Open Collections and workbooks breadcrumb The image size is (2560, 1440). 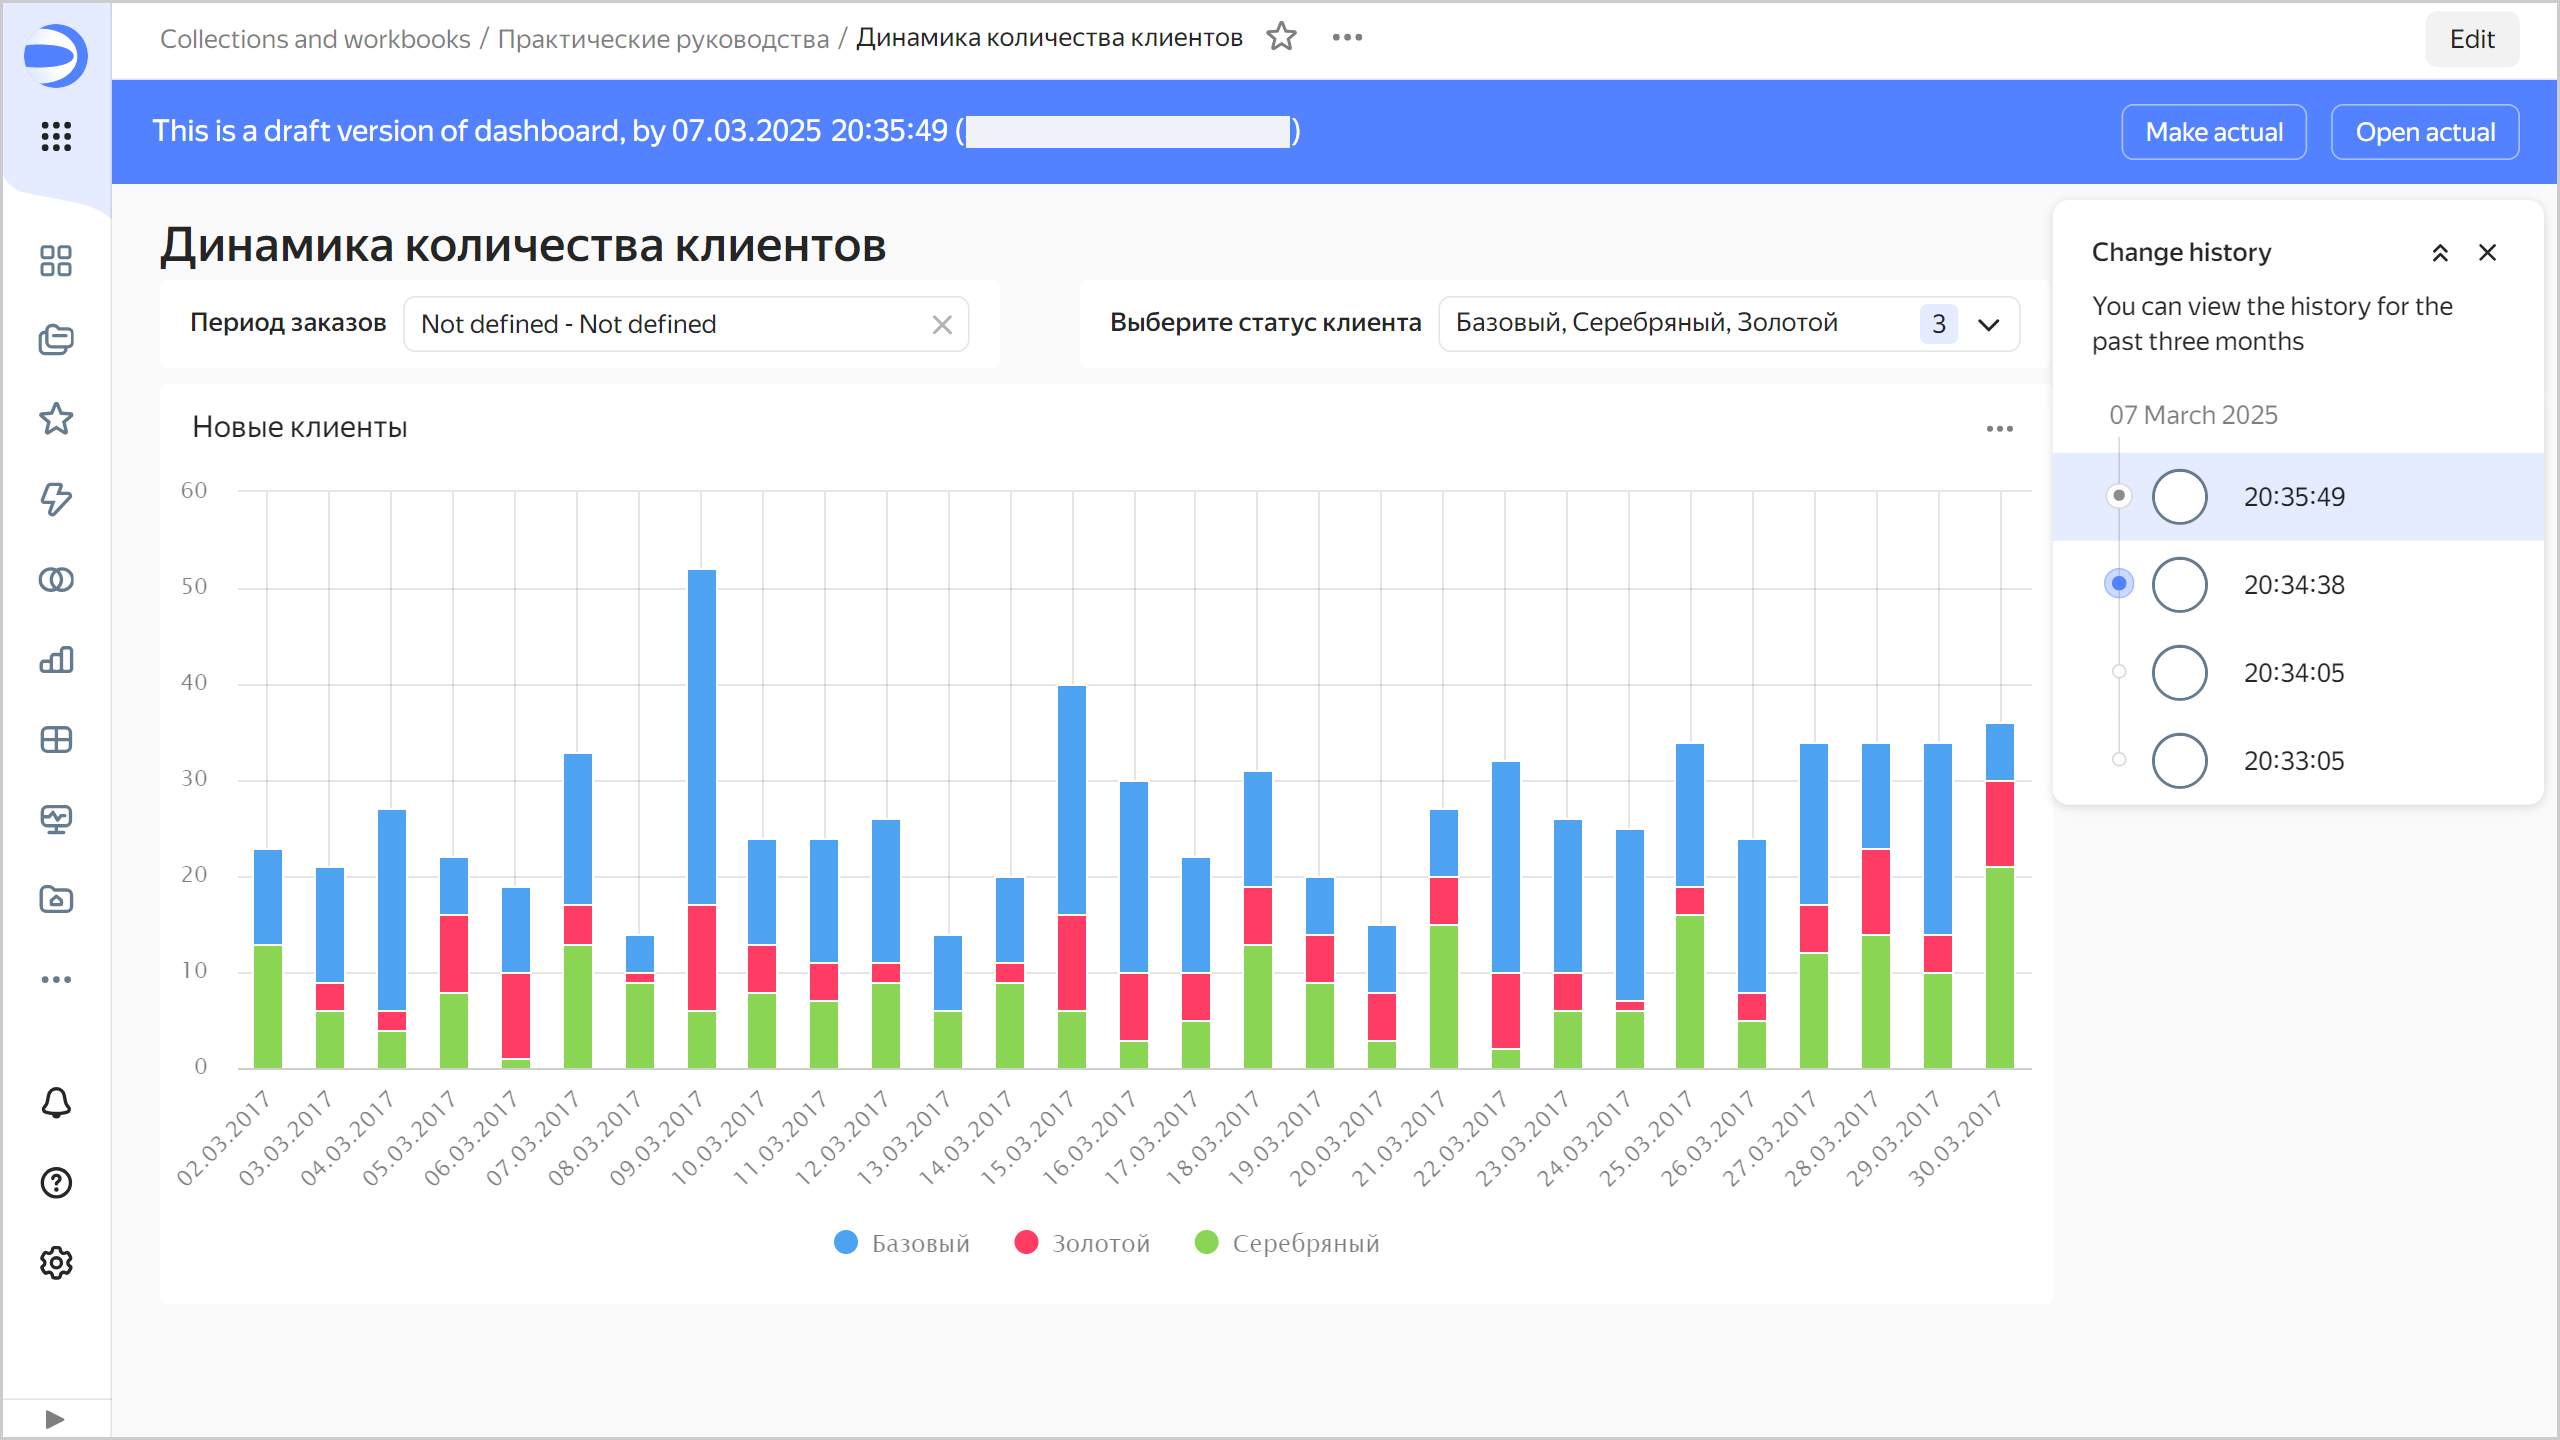pyautogui.click(x=315, y=39)
